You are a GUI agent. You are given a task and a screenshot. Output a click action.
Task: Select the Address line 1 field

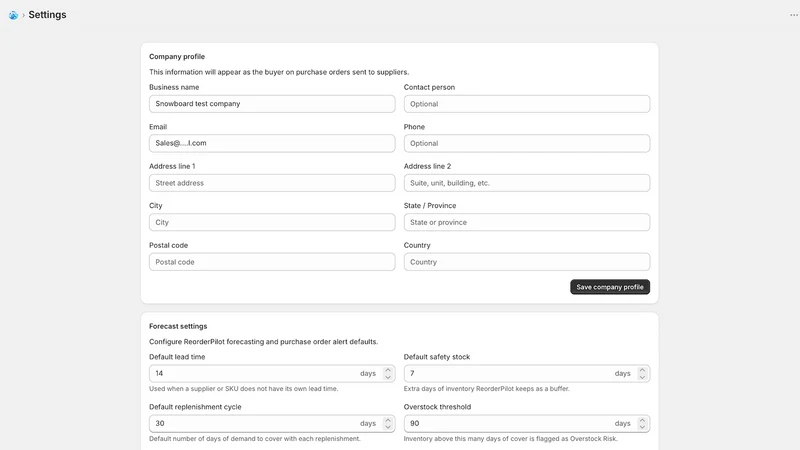[272, 183]
